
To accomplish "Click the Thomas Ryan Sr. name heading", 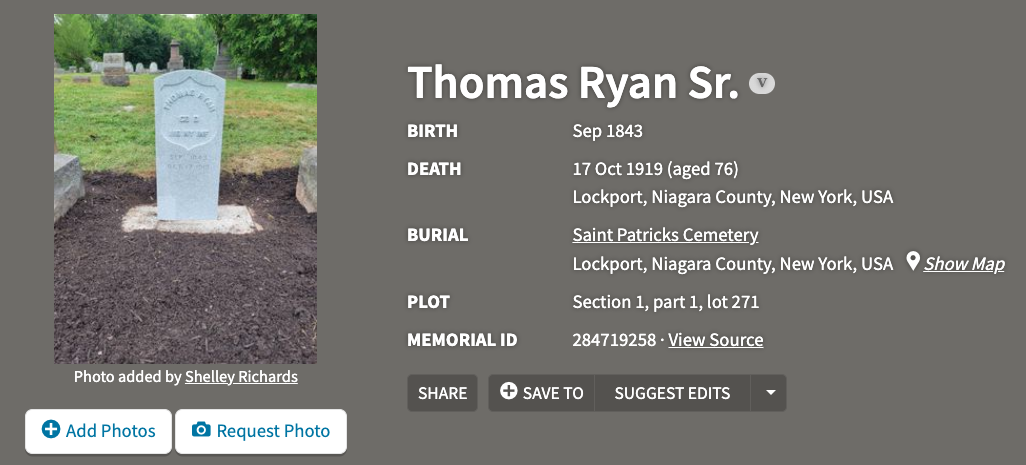I will (572, 82).
